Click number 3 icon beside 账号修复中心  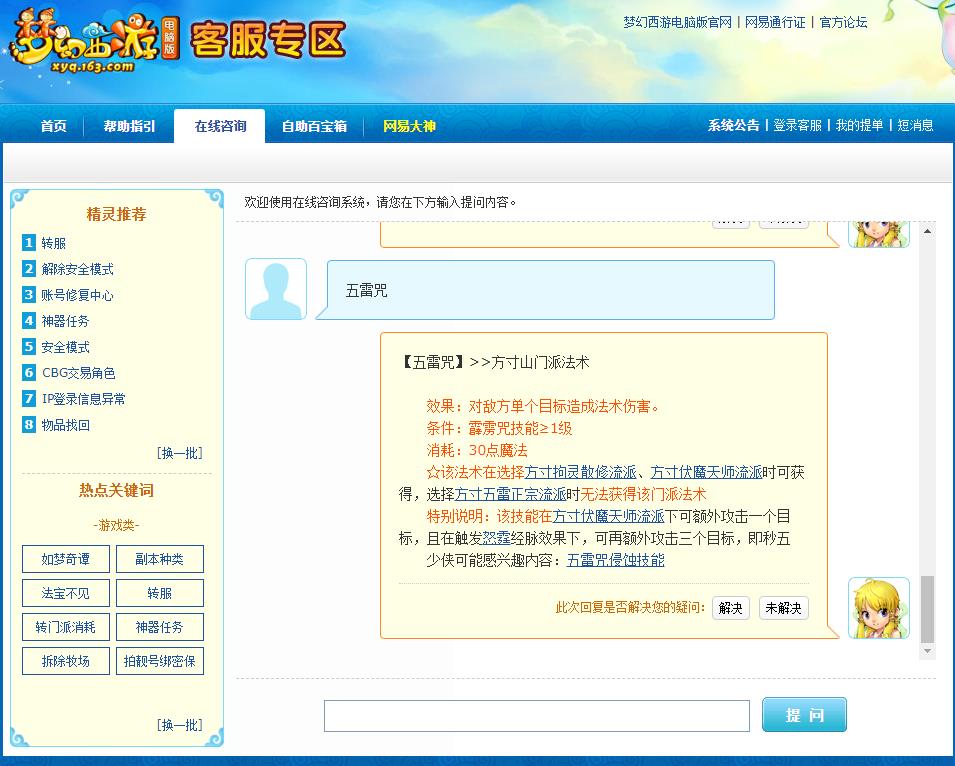click(x=29, y=295)
